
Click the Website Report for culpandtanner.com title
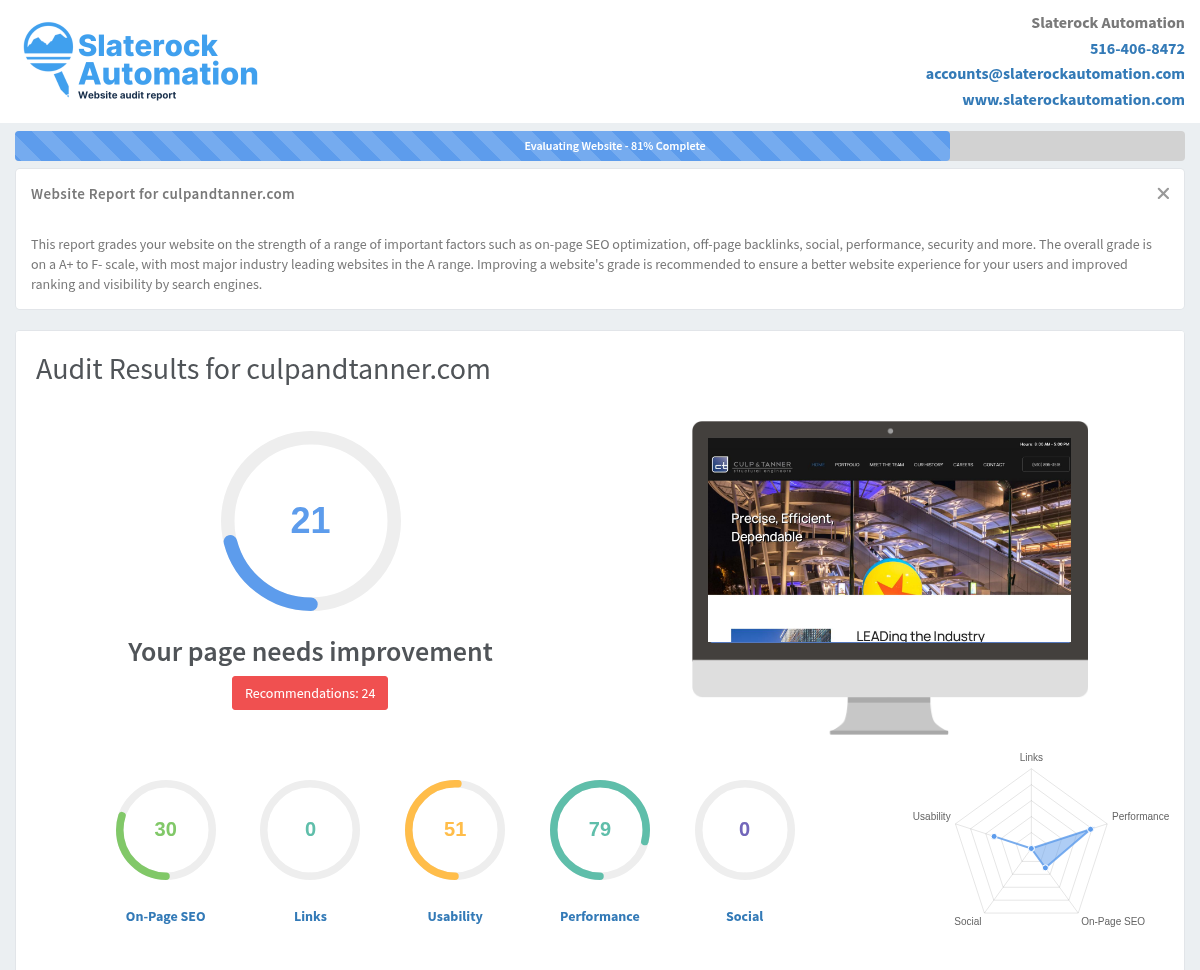163,194
